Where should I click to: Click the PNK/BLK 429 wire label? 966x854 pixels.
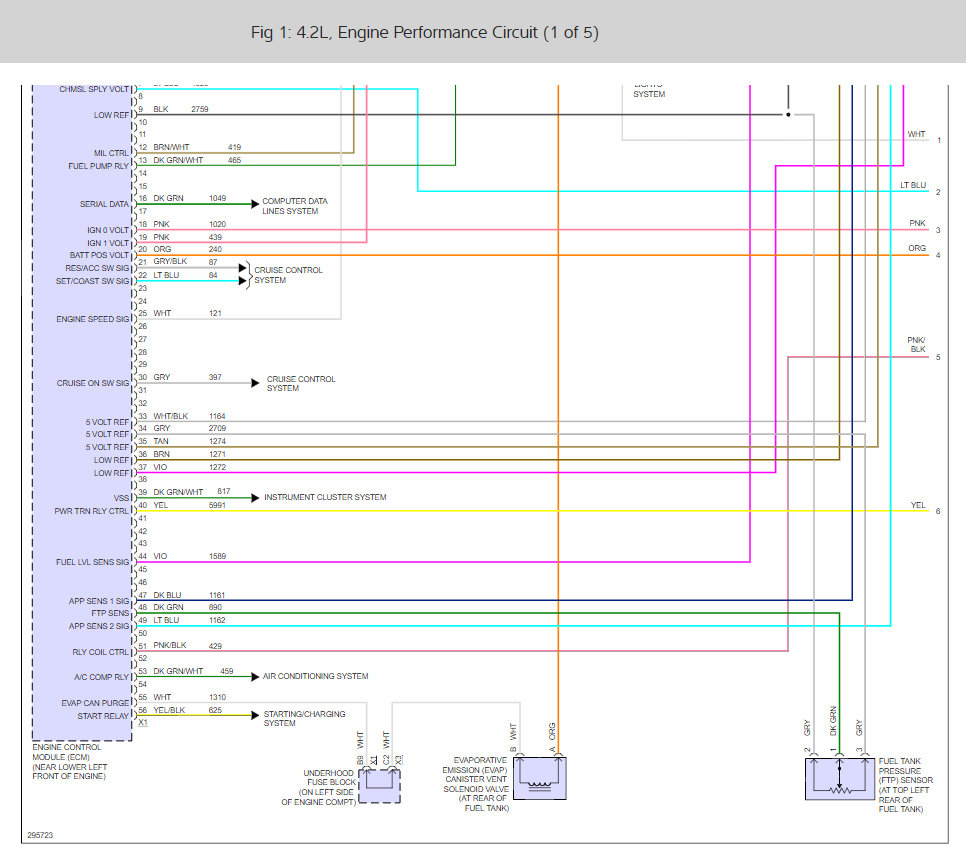click(187, 646)
